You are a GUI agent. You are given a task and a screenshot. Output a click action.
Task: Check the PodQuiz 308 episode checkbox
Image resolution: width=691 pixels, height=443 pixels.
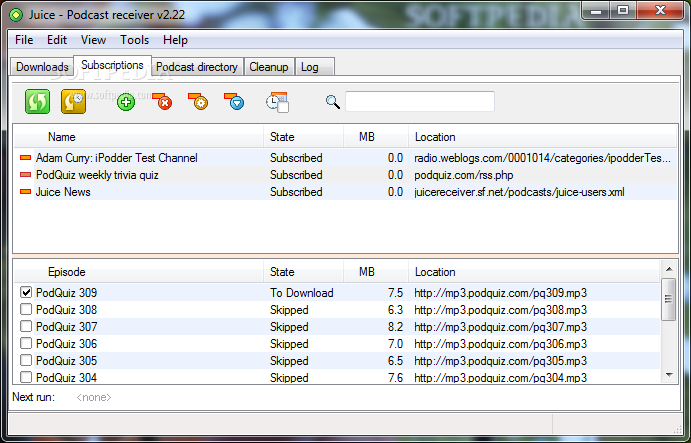[26, 311]
